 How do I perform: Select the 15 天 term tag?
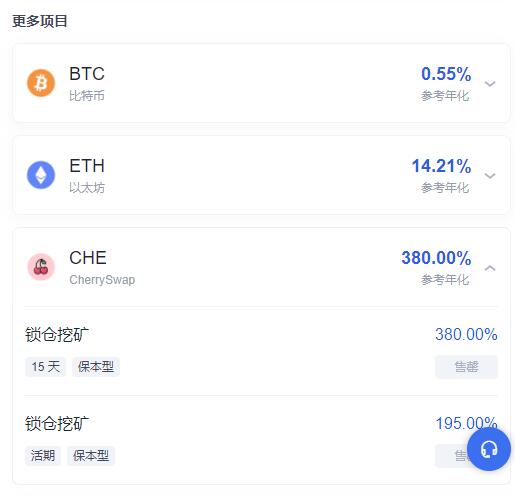point(46,367)
